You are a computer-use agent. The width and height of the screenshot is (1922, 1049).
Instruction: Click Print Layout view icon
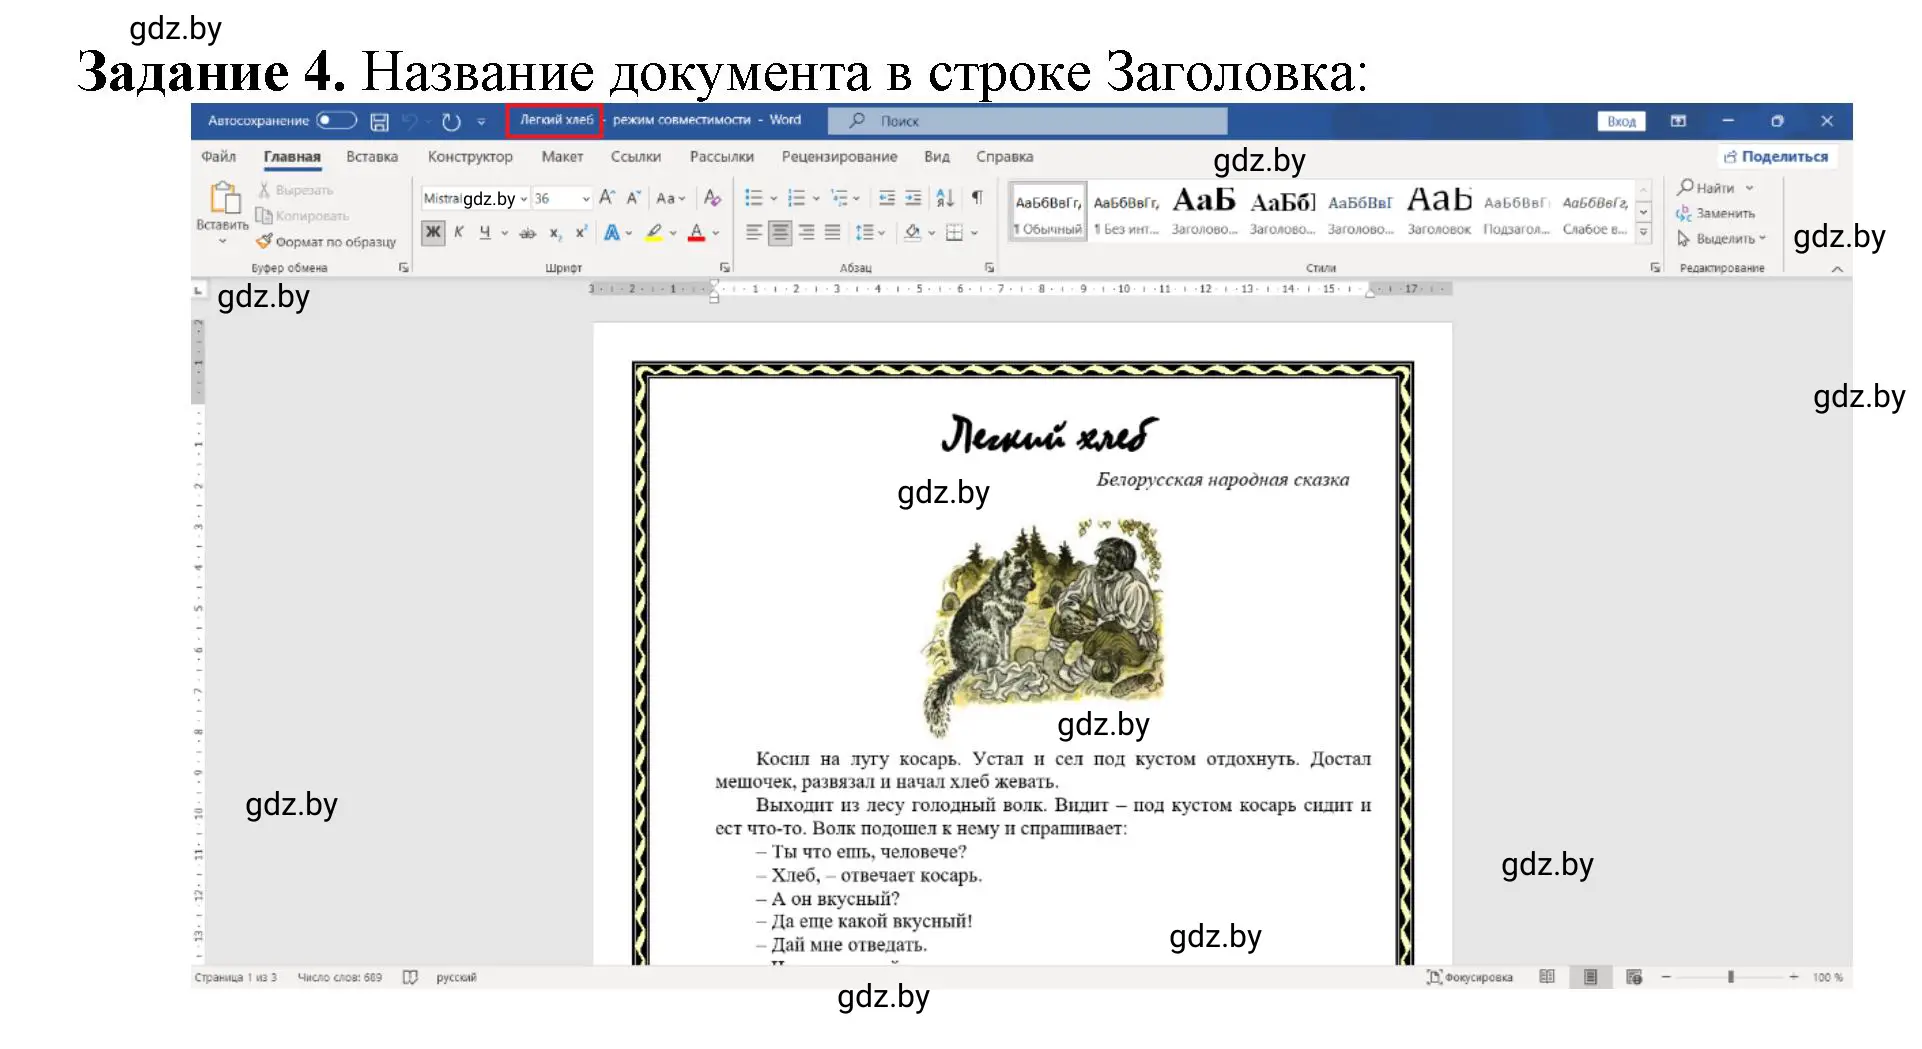(1590, 977)
